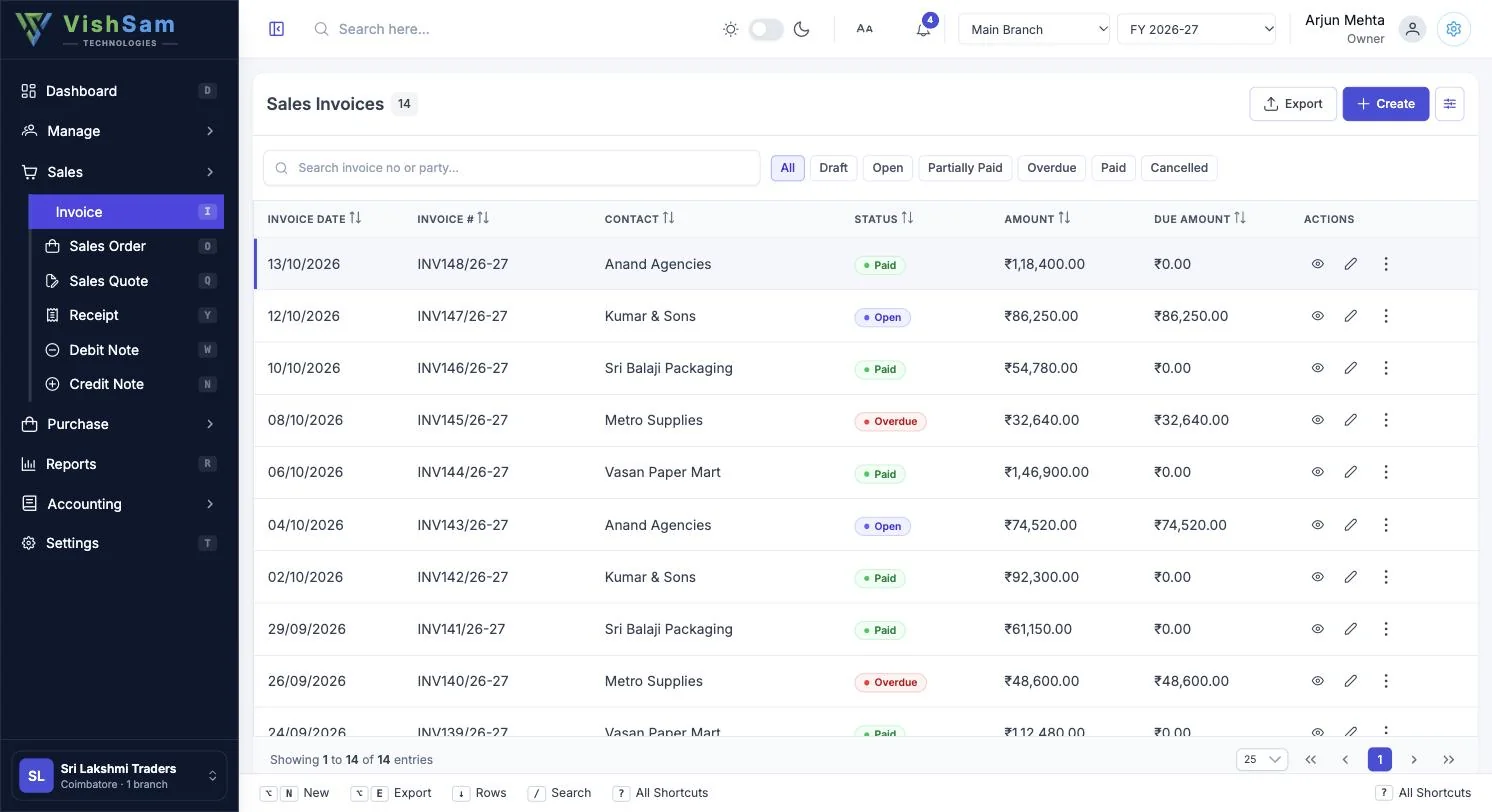Screen dimensions: 1492x812
Task: View invoice INV145/26-27 with eye icon
Action: 1317,420
